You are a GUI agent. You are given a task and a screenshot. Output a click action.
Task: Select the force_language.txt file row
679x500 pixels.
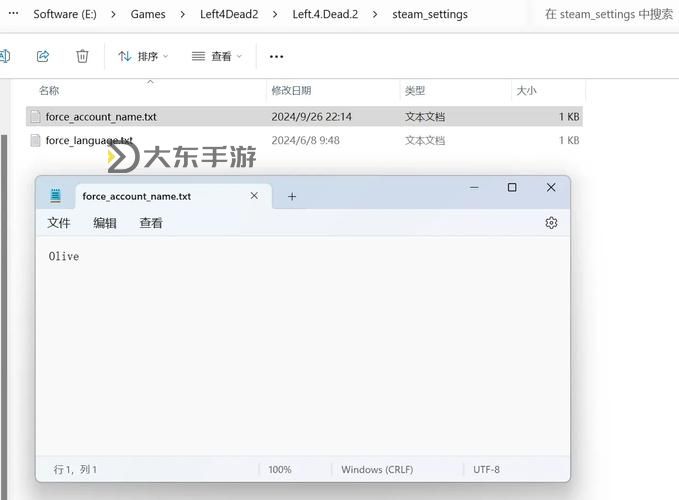[x=304, y=140]
